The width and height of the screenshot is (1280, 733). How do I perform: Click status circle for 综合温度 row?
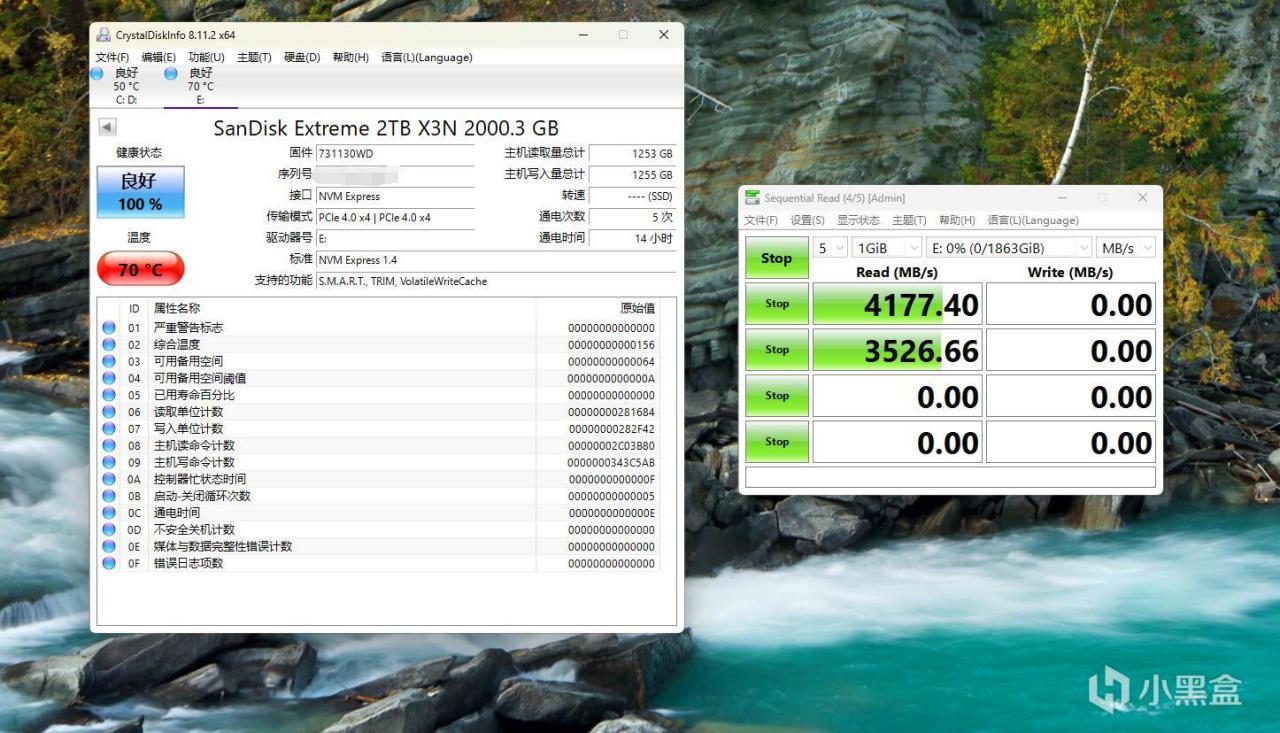point(108,345)
